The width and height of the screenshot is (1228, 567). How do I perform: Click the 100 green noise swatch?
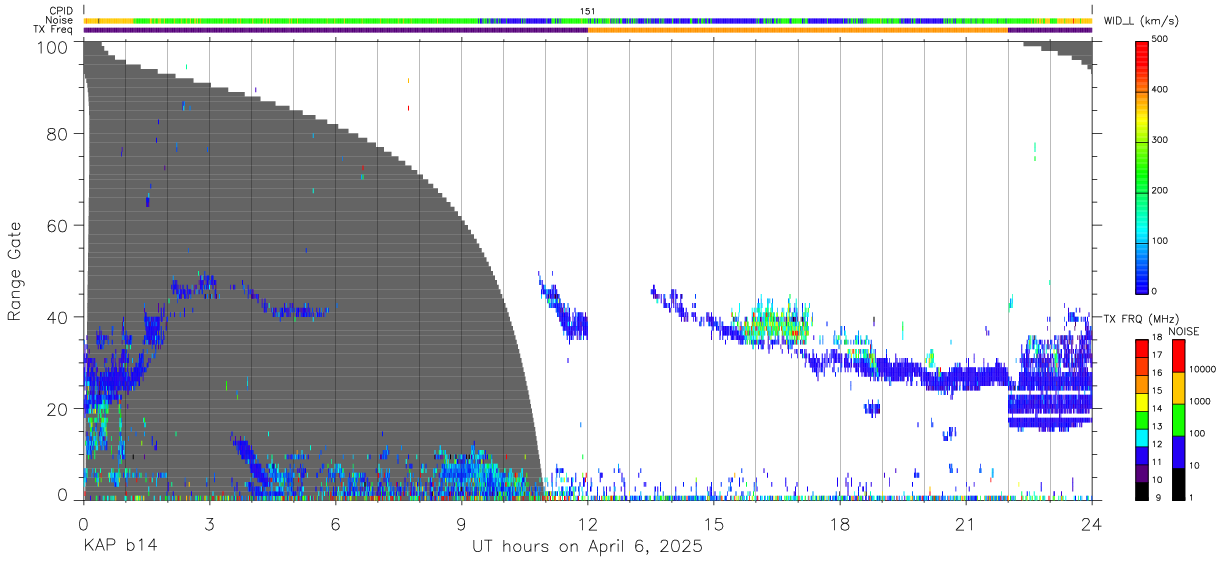(x=1178, y=419)
